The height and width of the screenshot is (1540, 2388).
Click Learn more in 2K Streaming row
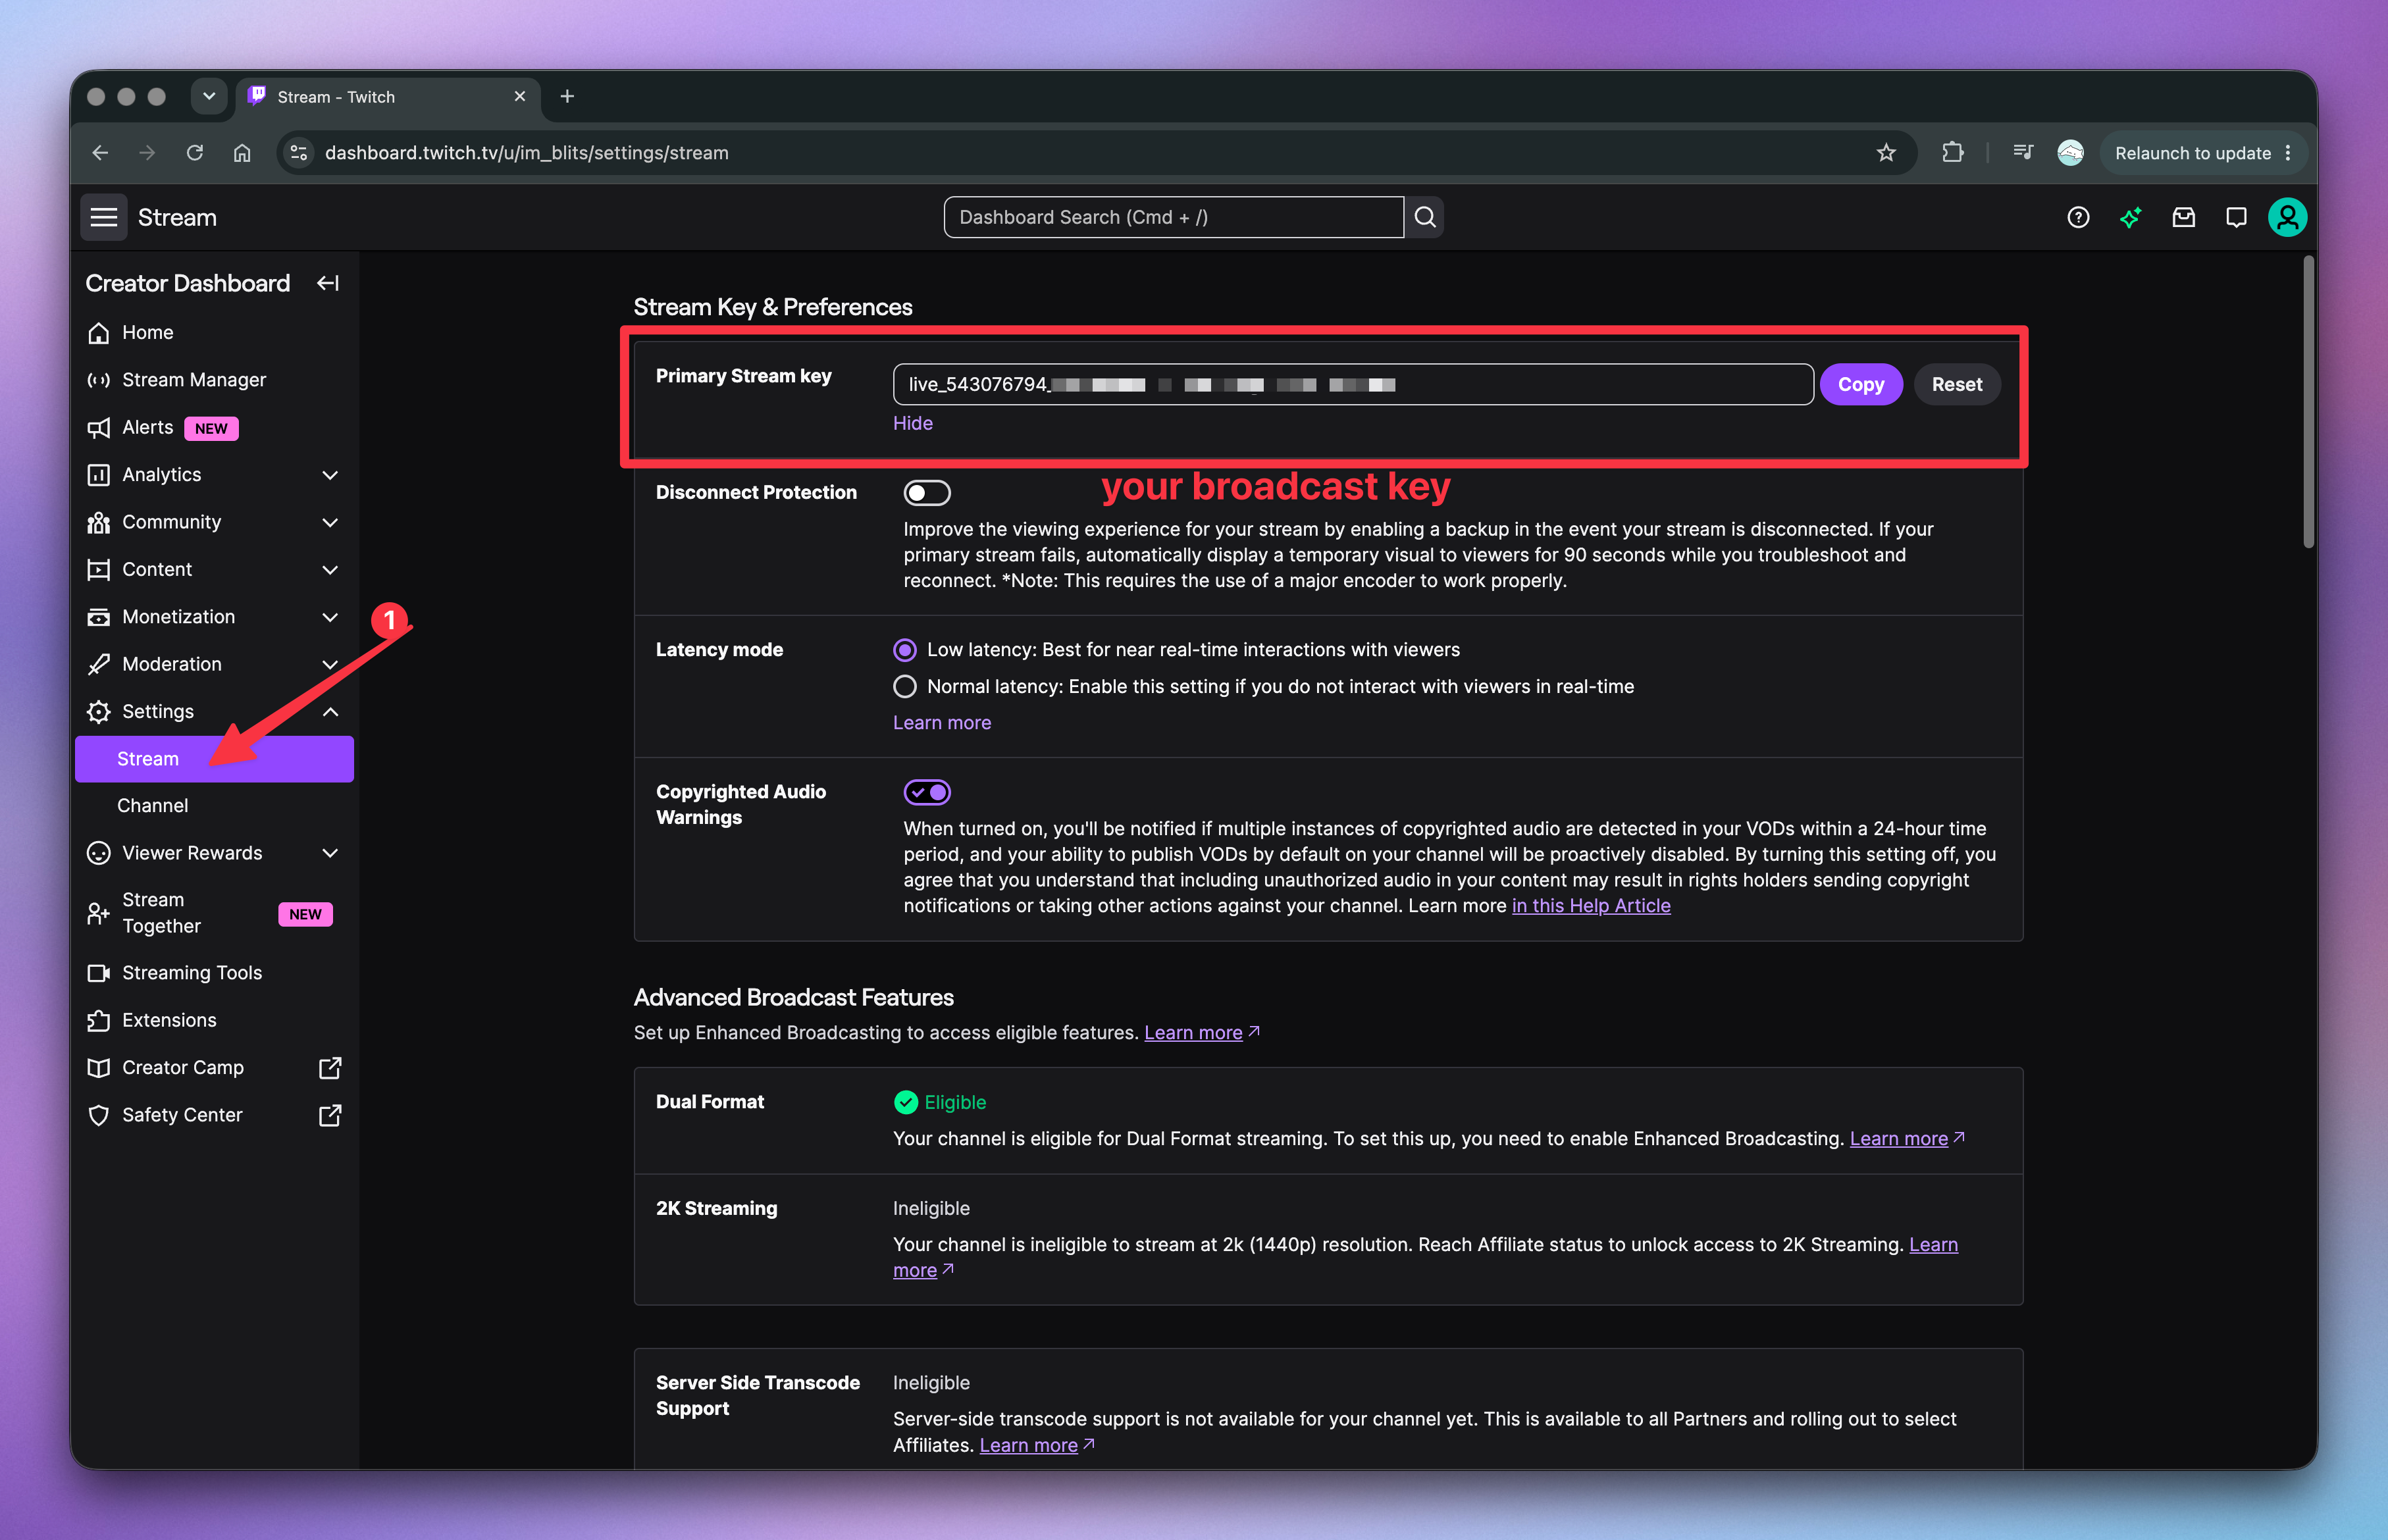[x=1933, y=1244]
